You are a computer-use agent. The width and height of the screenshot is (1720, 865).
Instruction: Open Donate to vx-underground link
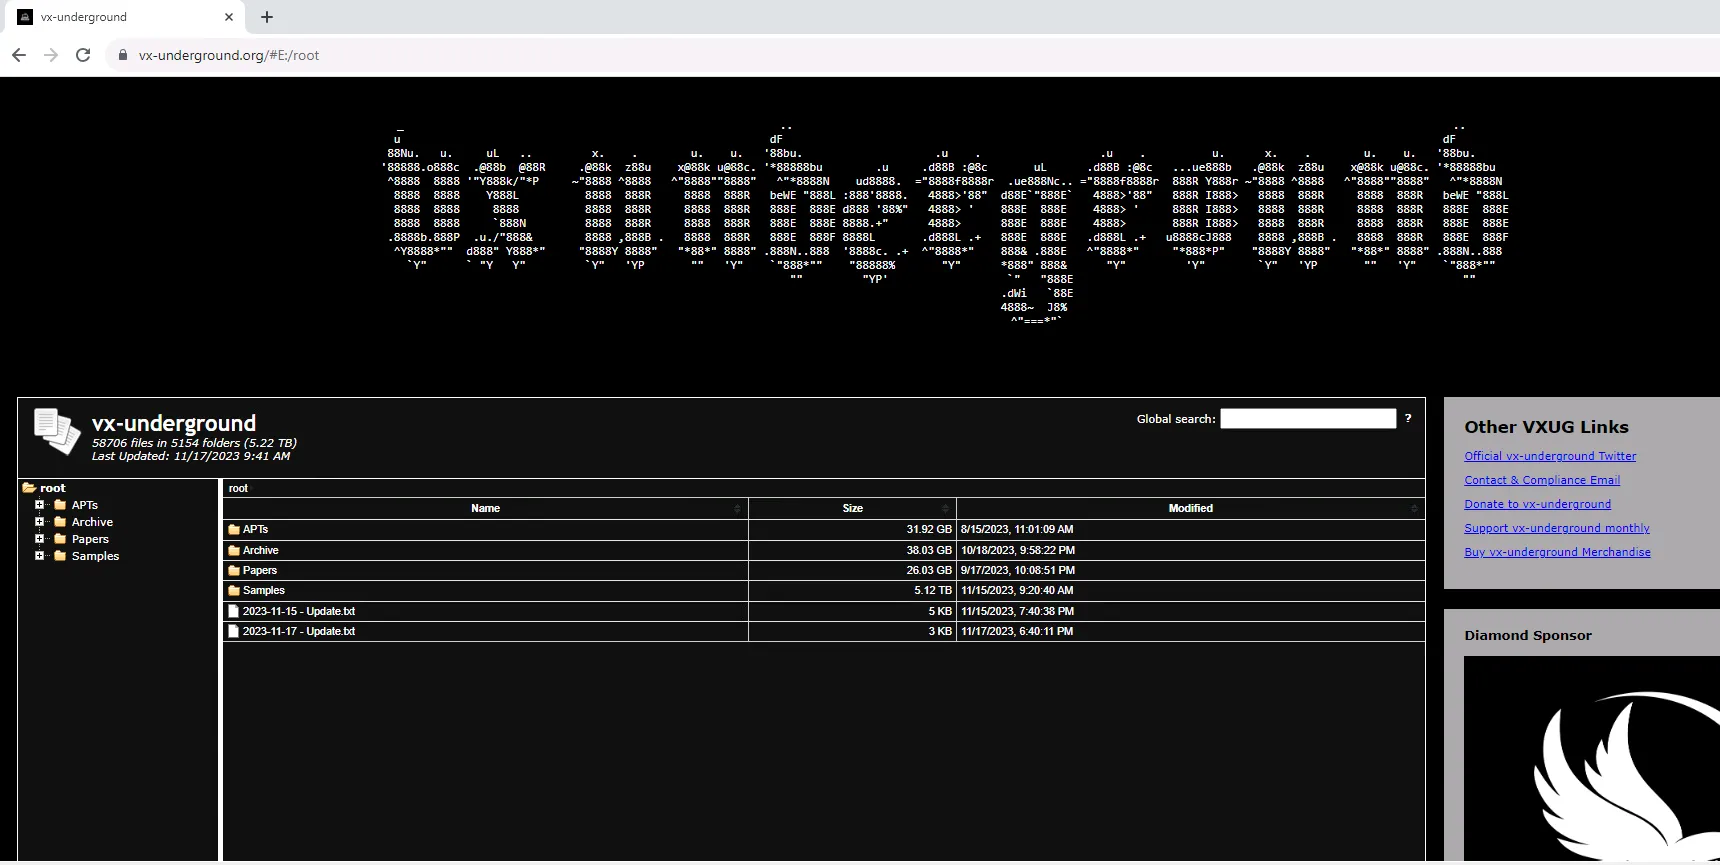point(1538,504)
